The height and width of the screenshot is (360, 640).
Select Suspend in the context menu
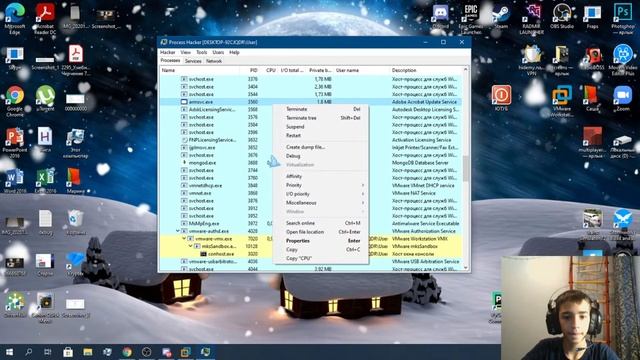click(321, 127)
